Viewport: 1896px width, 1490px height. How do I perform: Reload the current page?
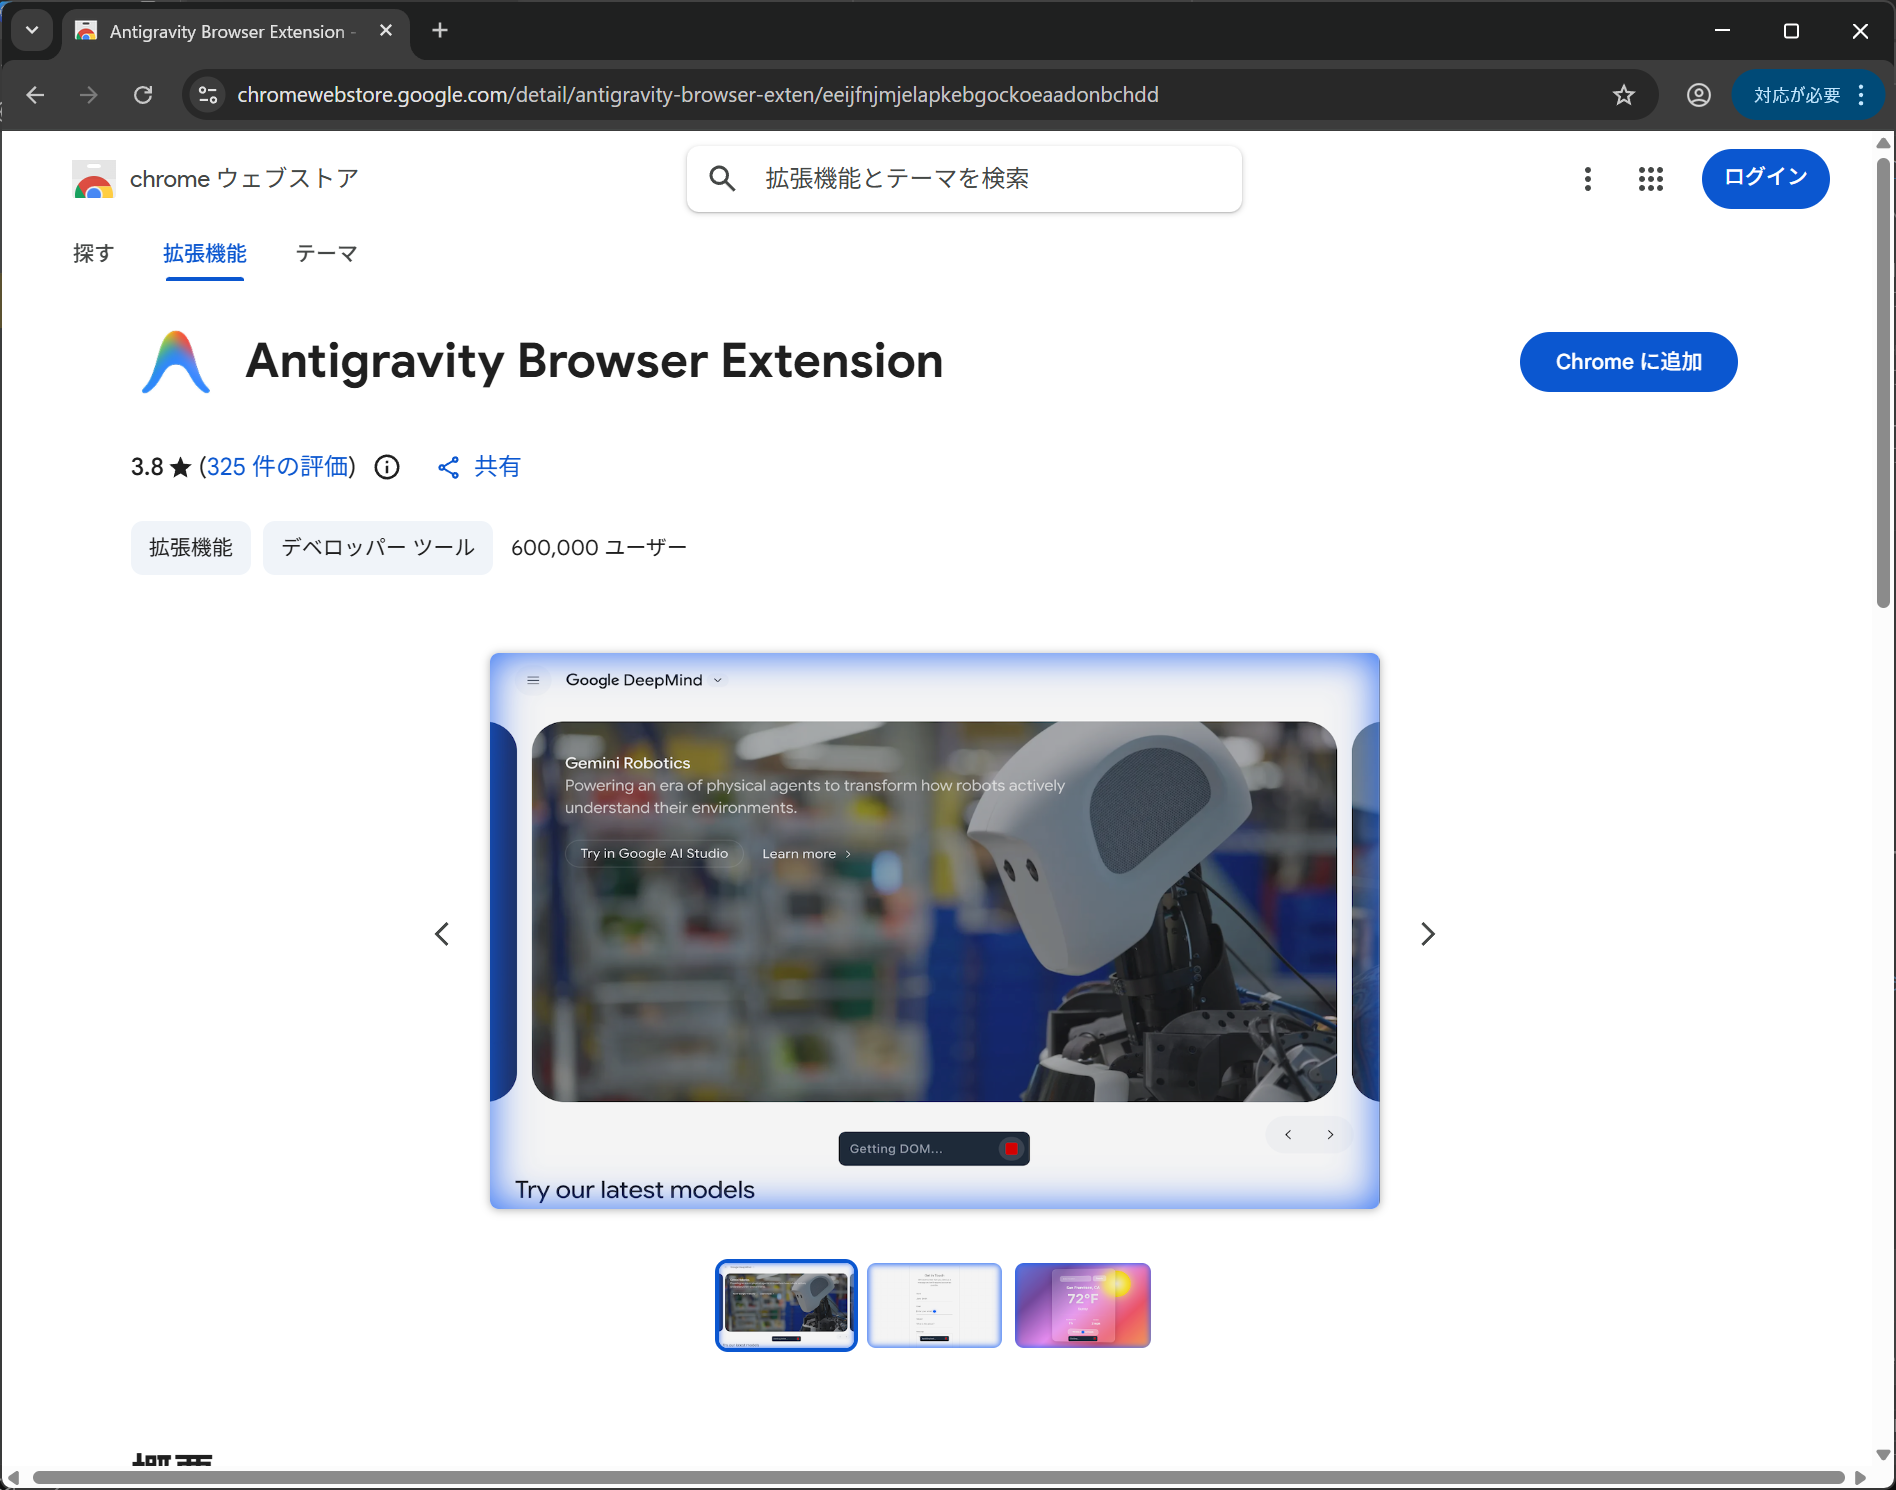point(143,95)
